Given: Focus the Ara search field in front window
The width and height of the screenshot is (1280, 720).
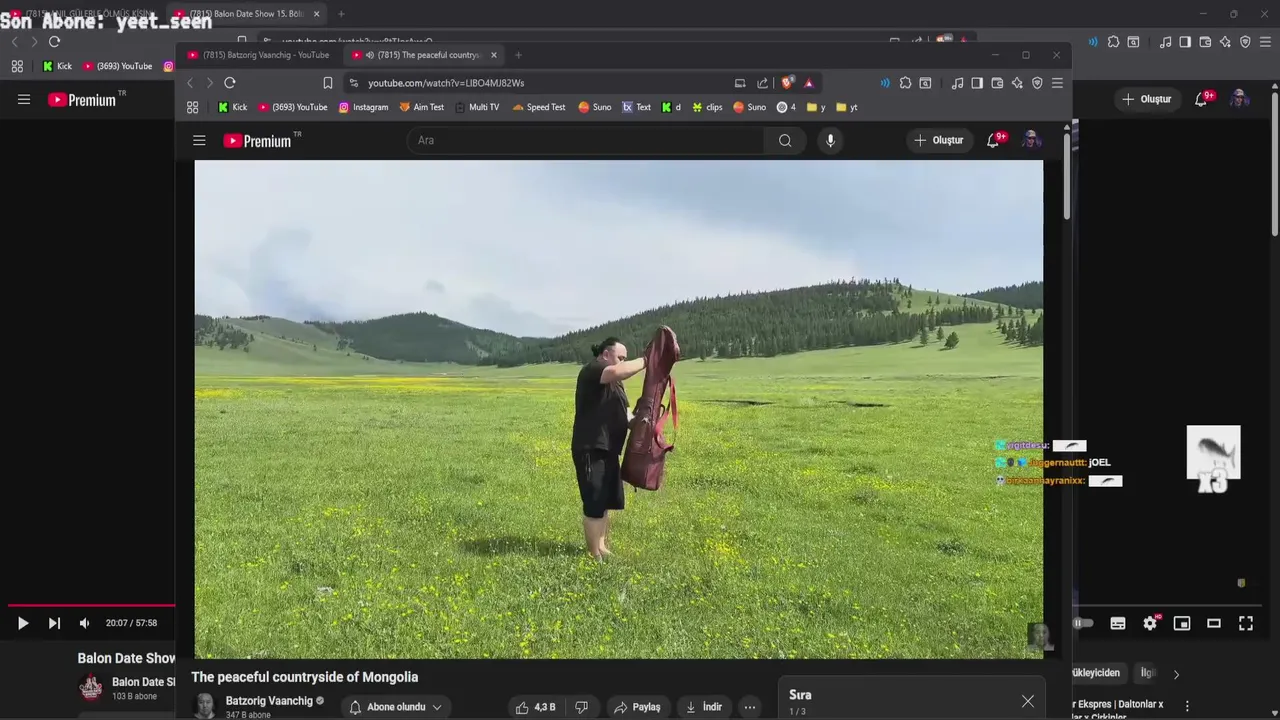Looking at the screenshot, I should tap(586, 141).
